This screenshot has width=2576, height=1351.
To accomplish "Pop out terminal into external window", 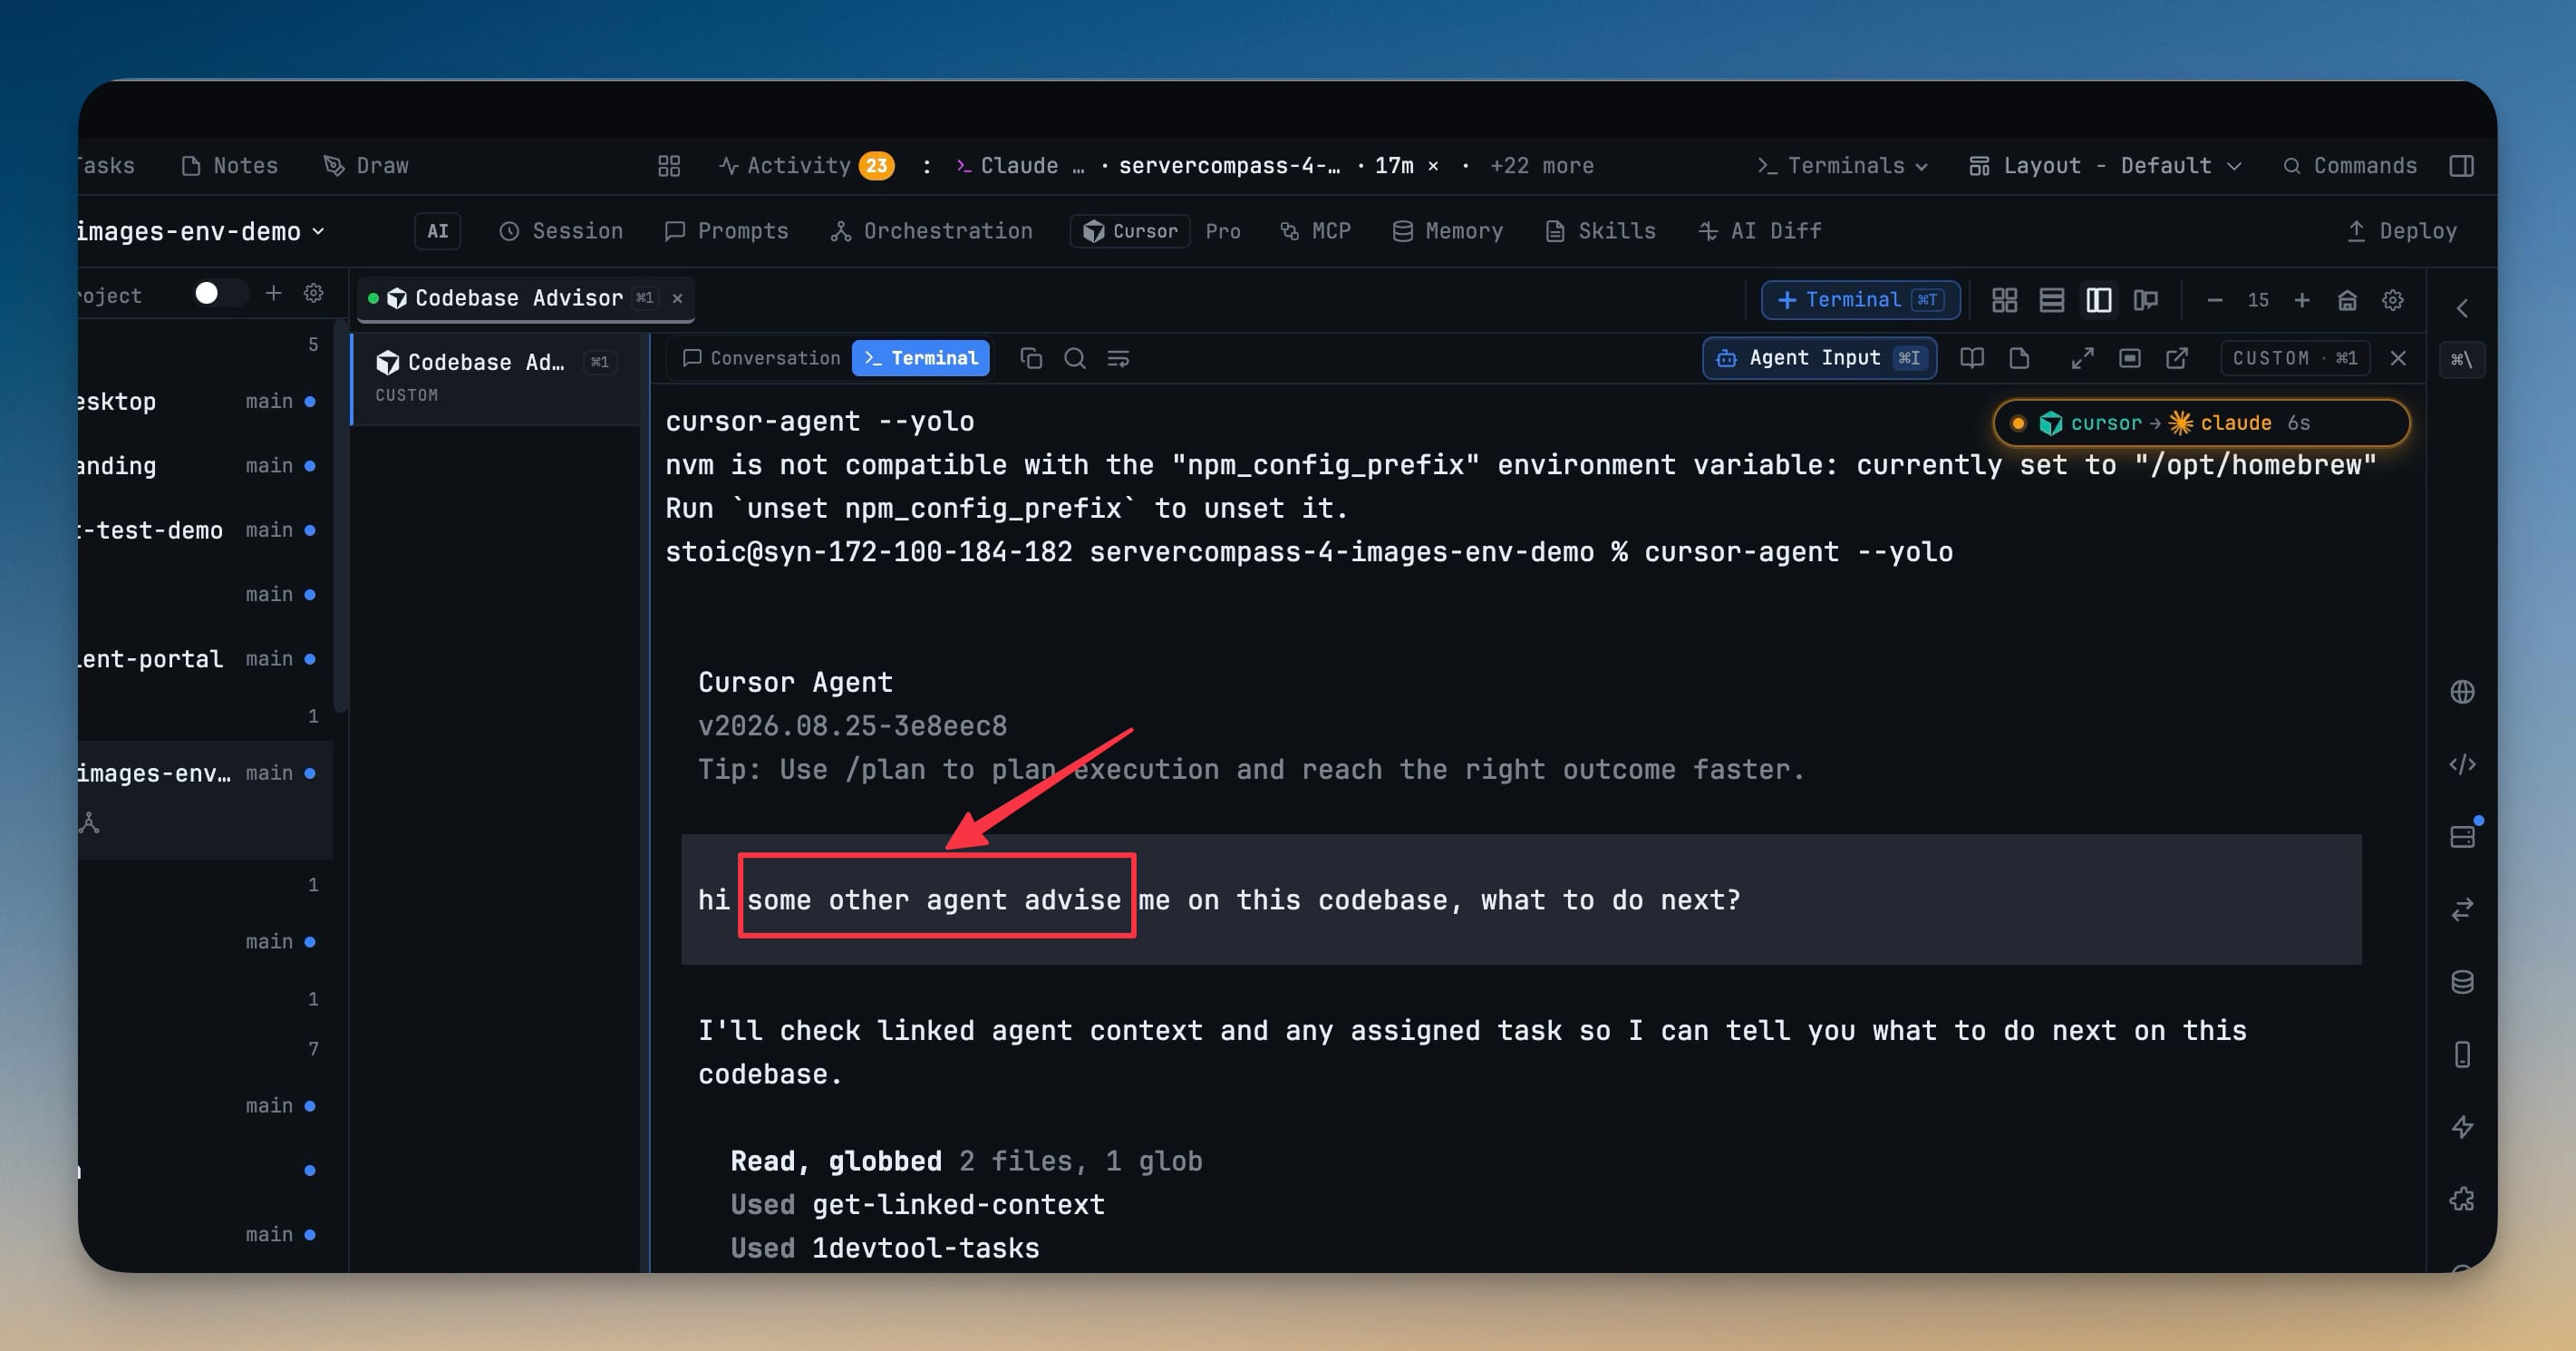I will 2176,358.
